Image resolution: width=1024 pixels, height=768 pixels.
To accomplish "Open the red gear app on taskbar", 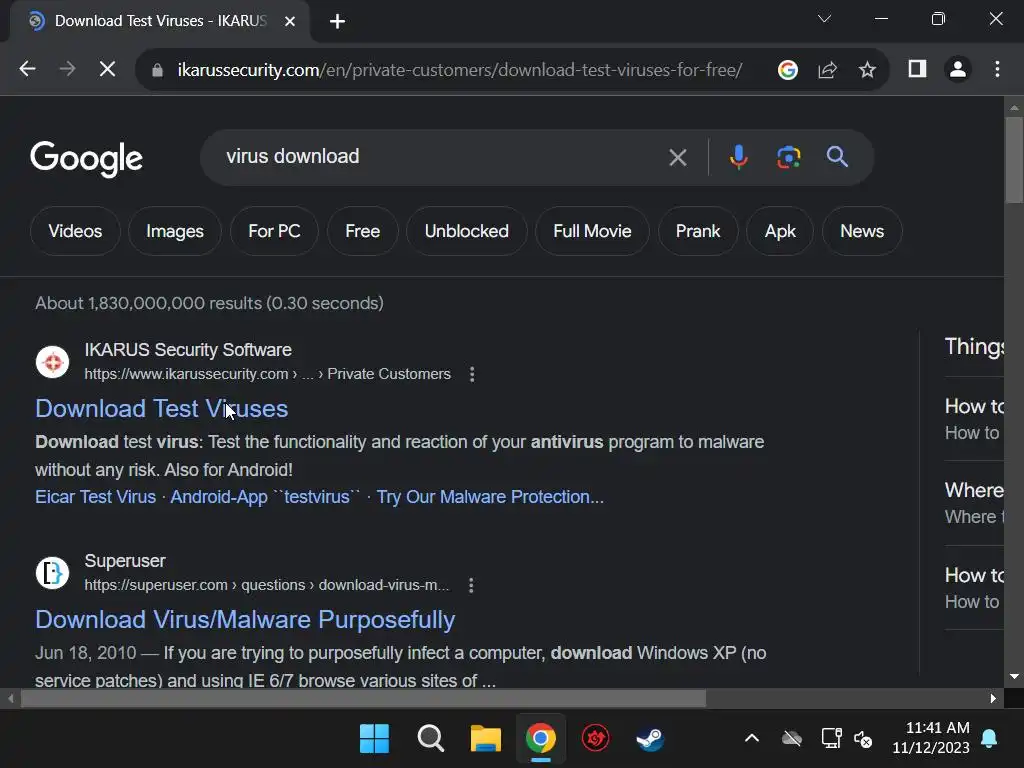I will click(596, 739).
